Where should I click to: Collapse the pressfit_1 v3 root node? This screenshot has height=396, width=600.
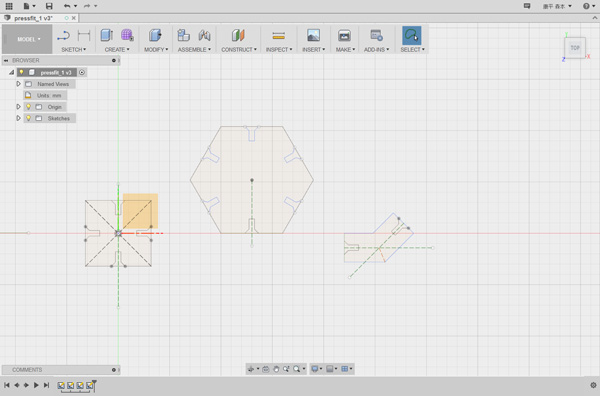(11, 72)
